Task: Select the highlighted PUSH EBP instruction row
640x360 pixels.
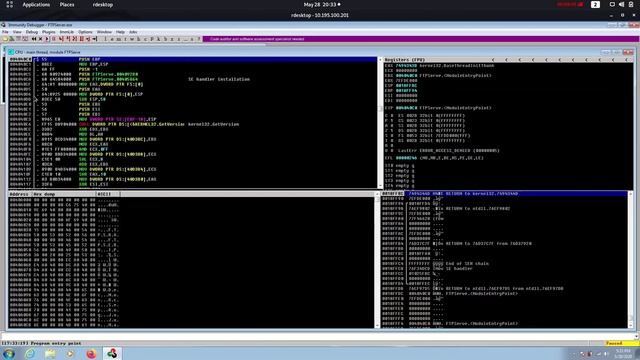Action: [x=193, y=60]
